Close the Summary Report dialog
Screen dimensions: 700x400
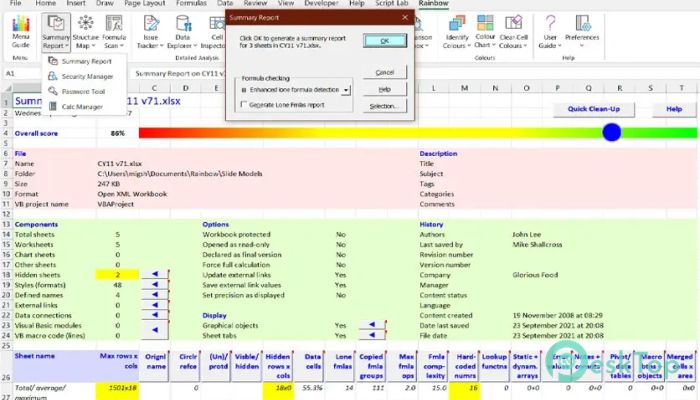(x=405, y=17)
